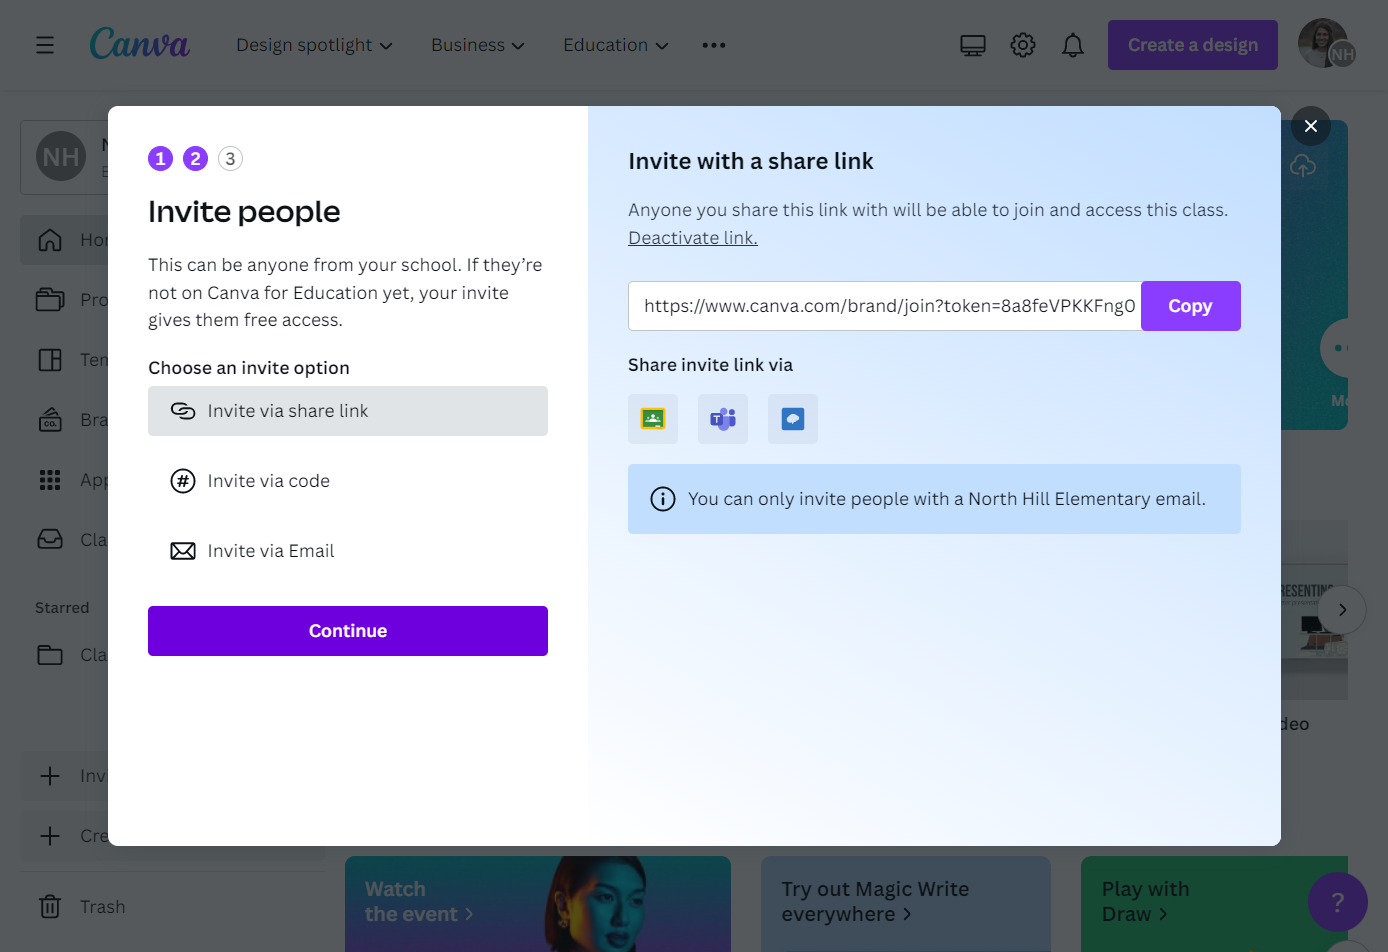This screenshot has width=1388, height=952.
Task: Click the share link URL field
Action: [x=885, y=306]
